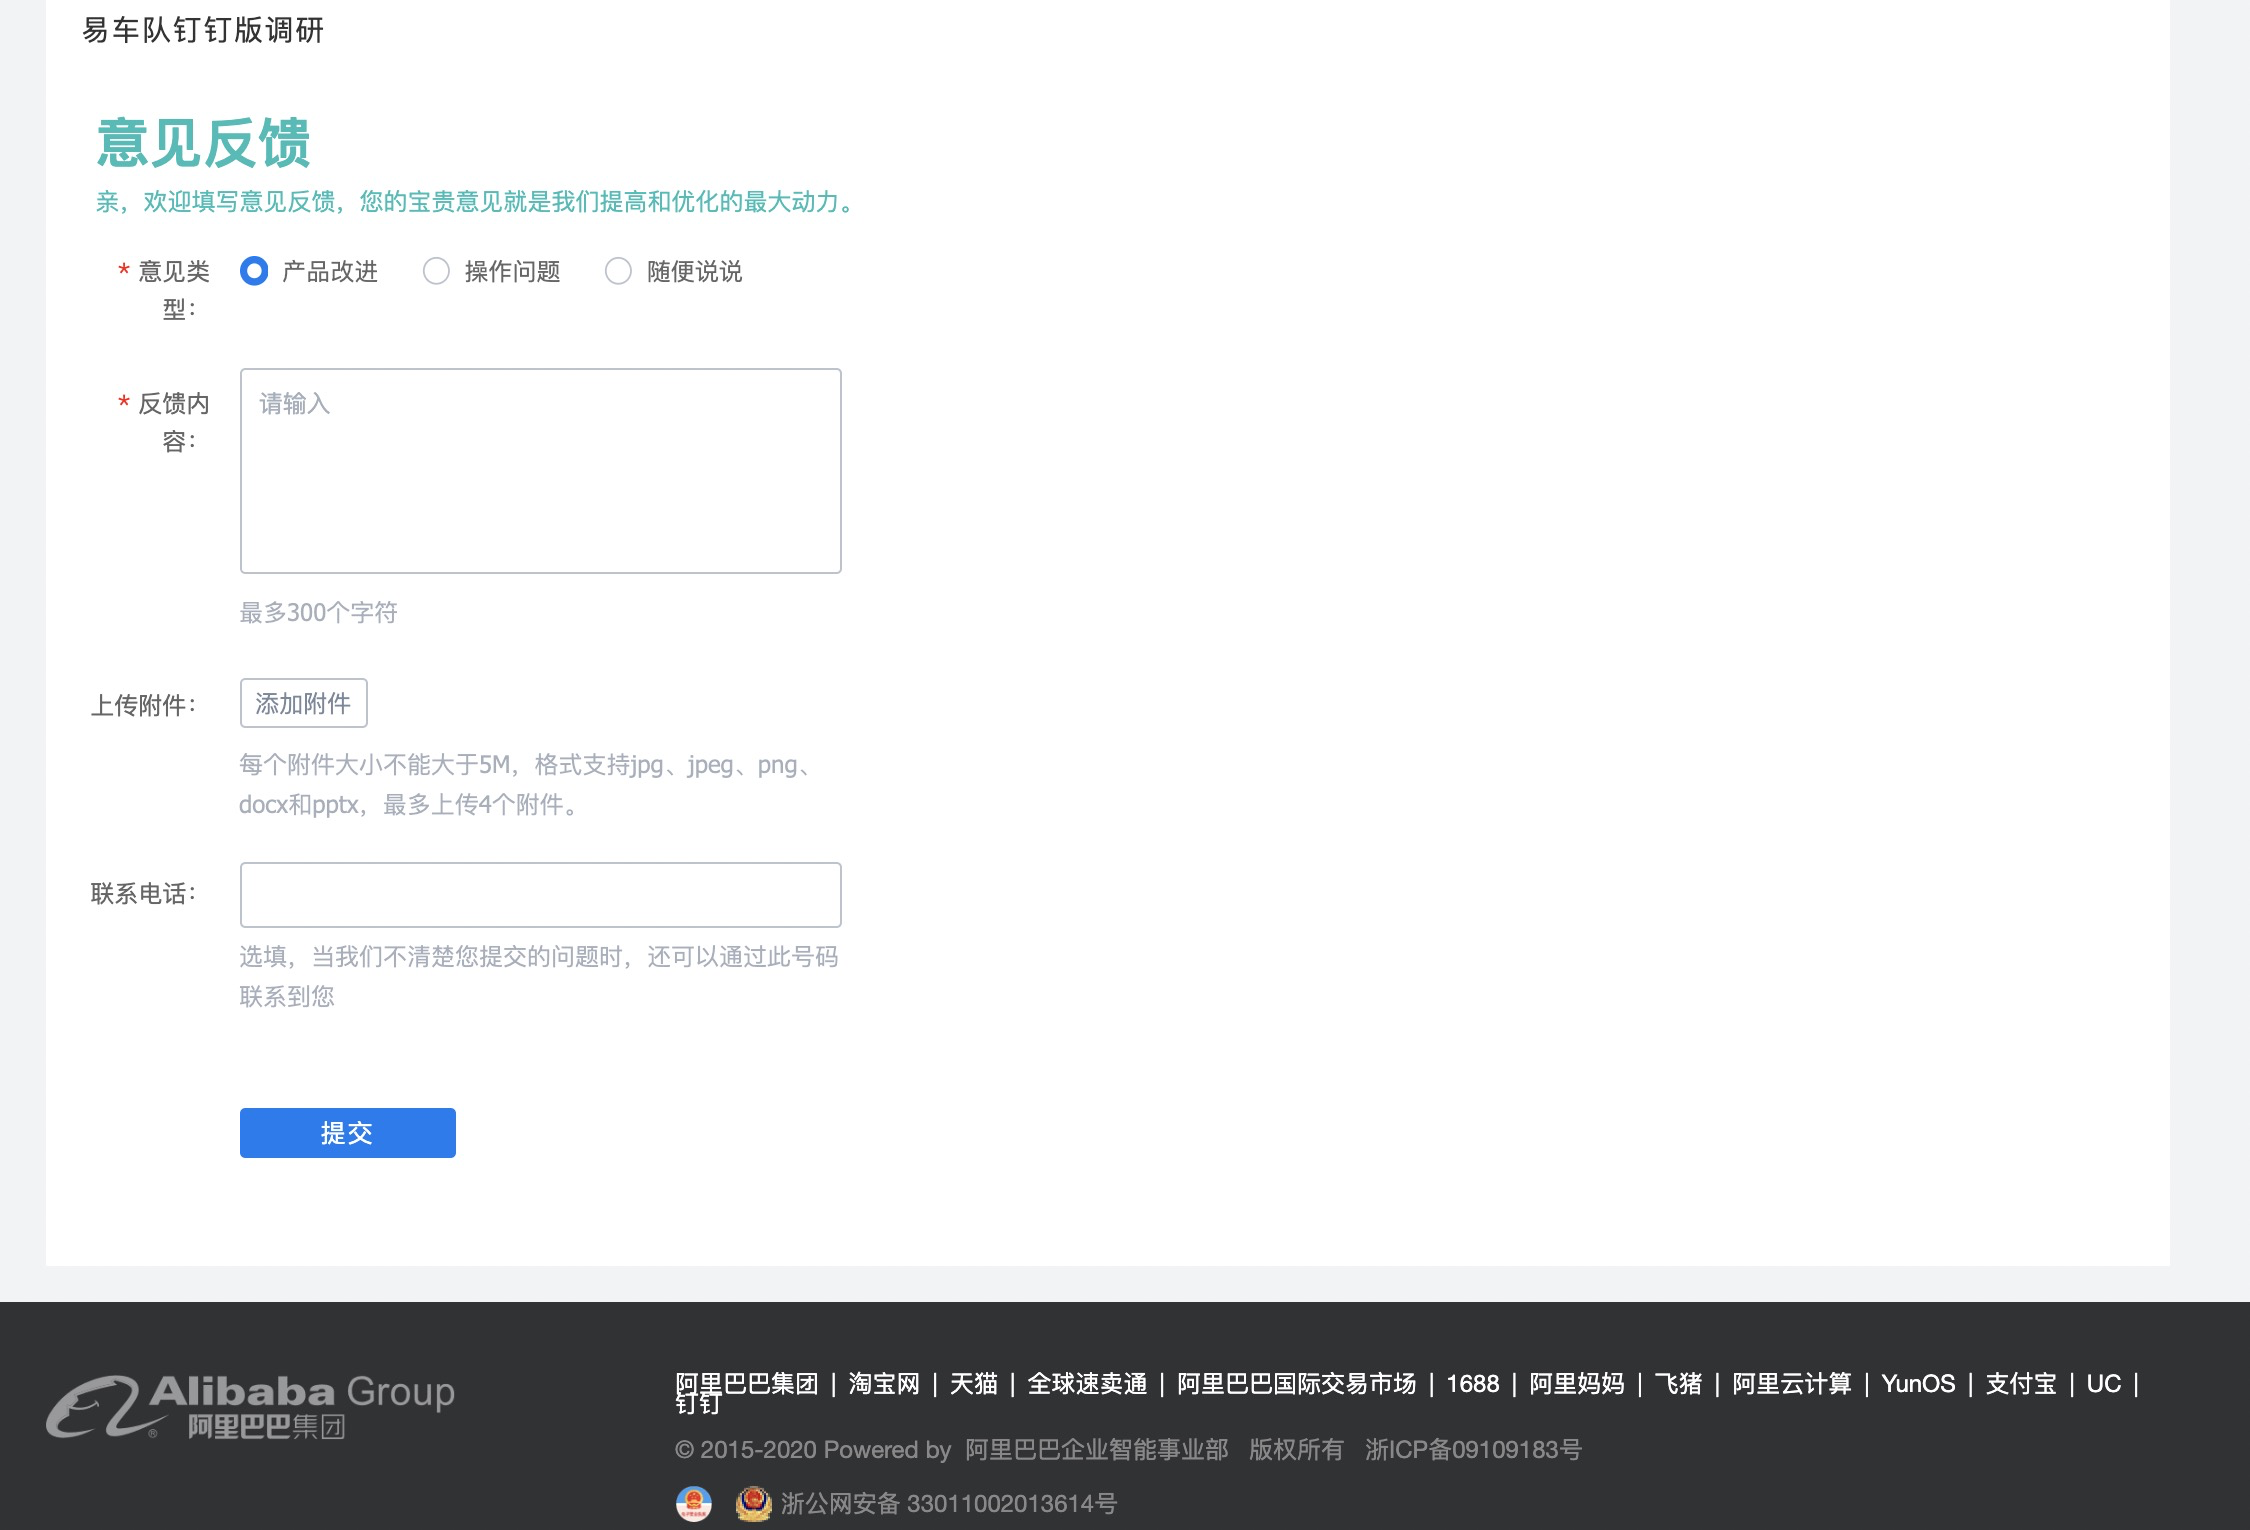Select the 产品改进 radio option

(x=254, y=271)
